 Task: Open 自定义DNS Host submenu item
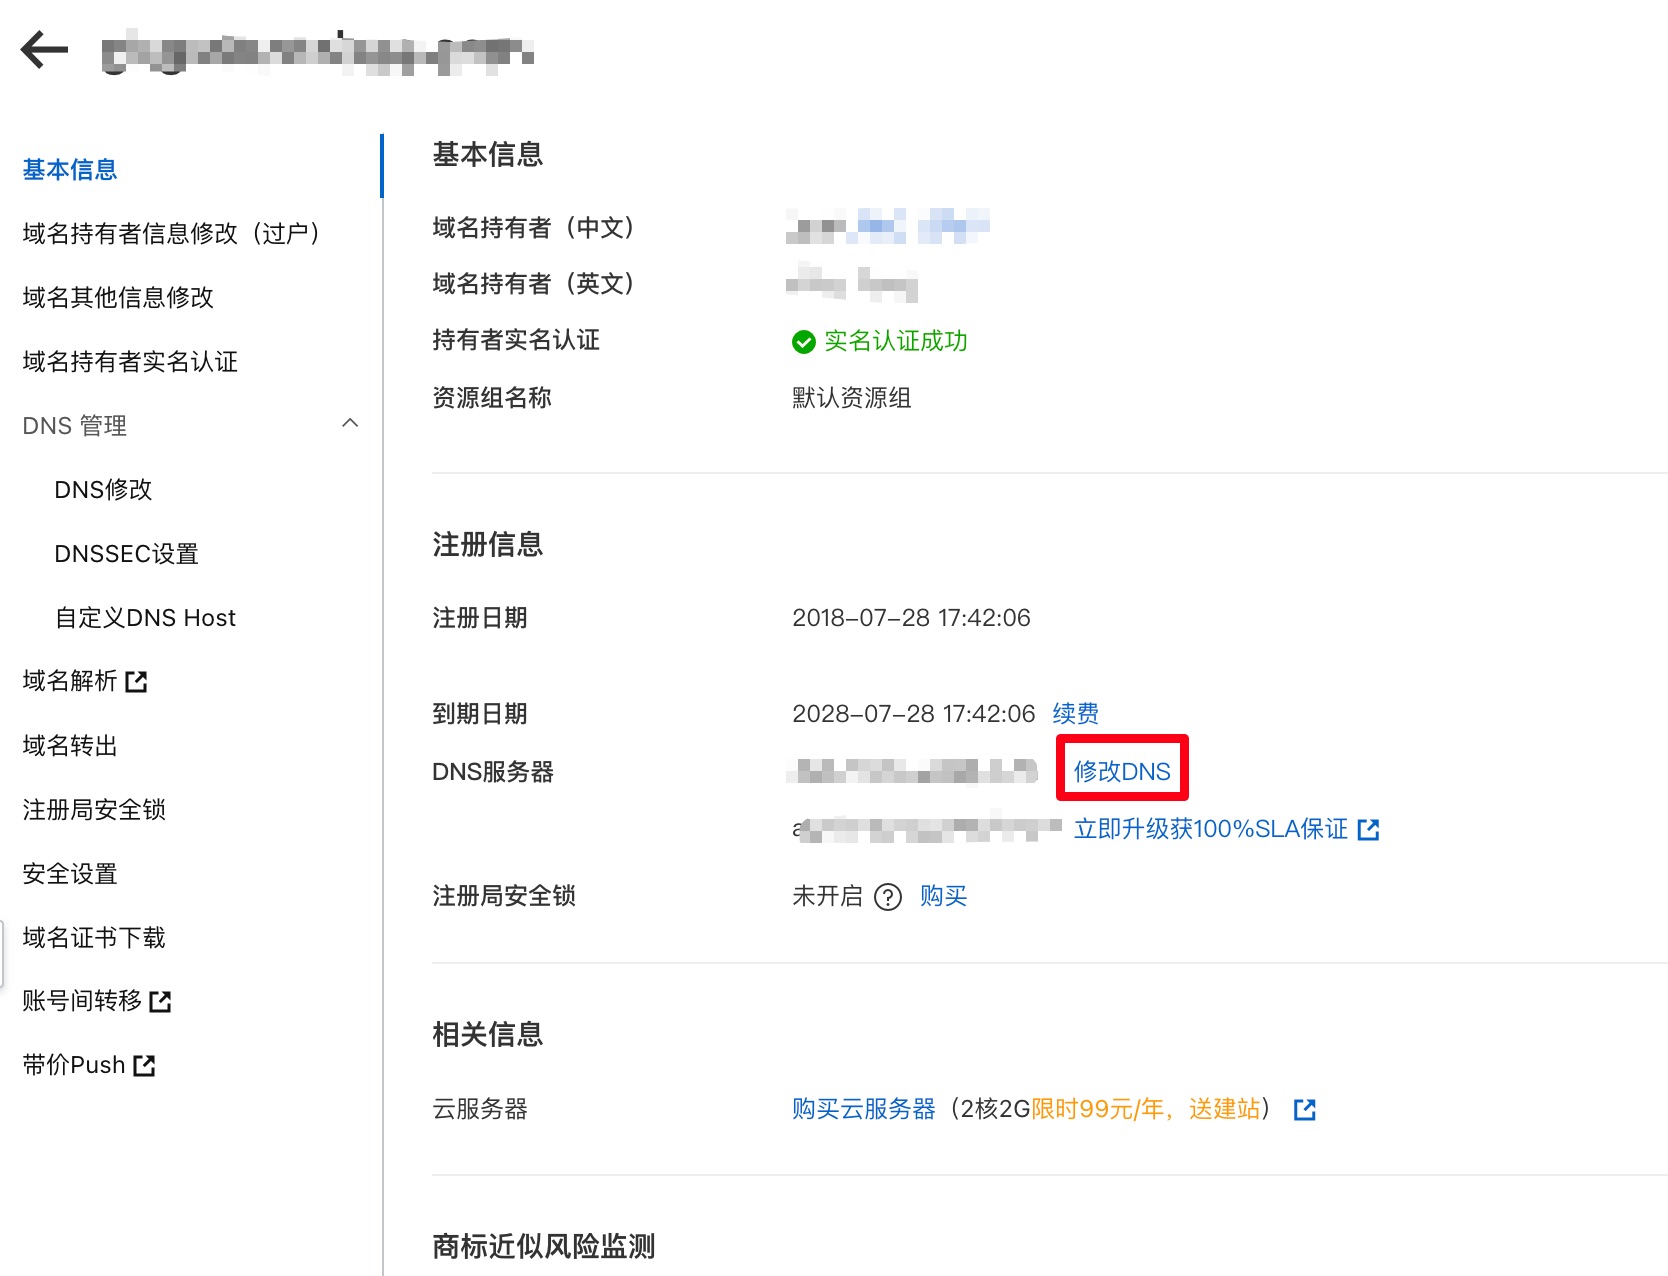tap(145, 618)
